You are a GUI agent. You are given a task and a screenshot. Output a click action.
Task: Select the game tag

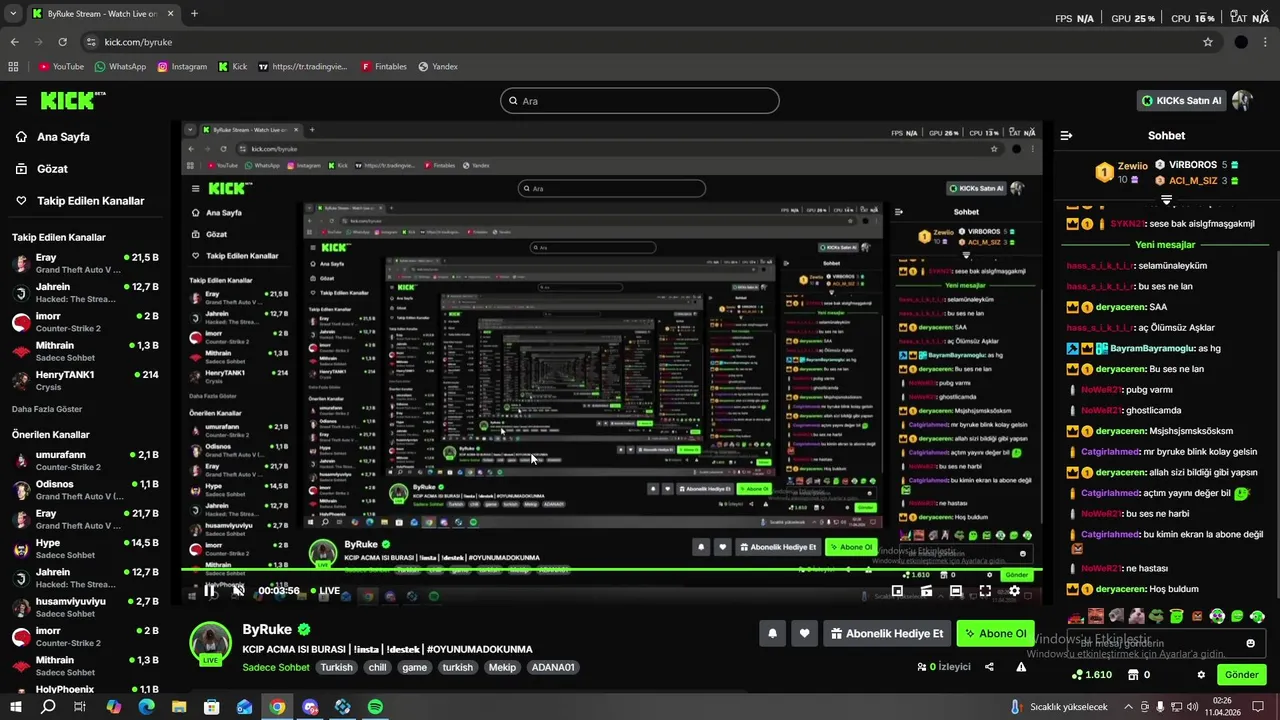coord(414,667)
